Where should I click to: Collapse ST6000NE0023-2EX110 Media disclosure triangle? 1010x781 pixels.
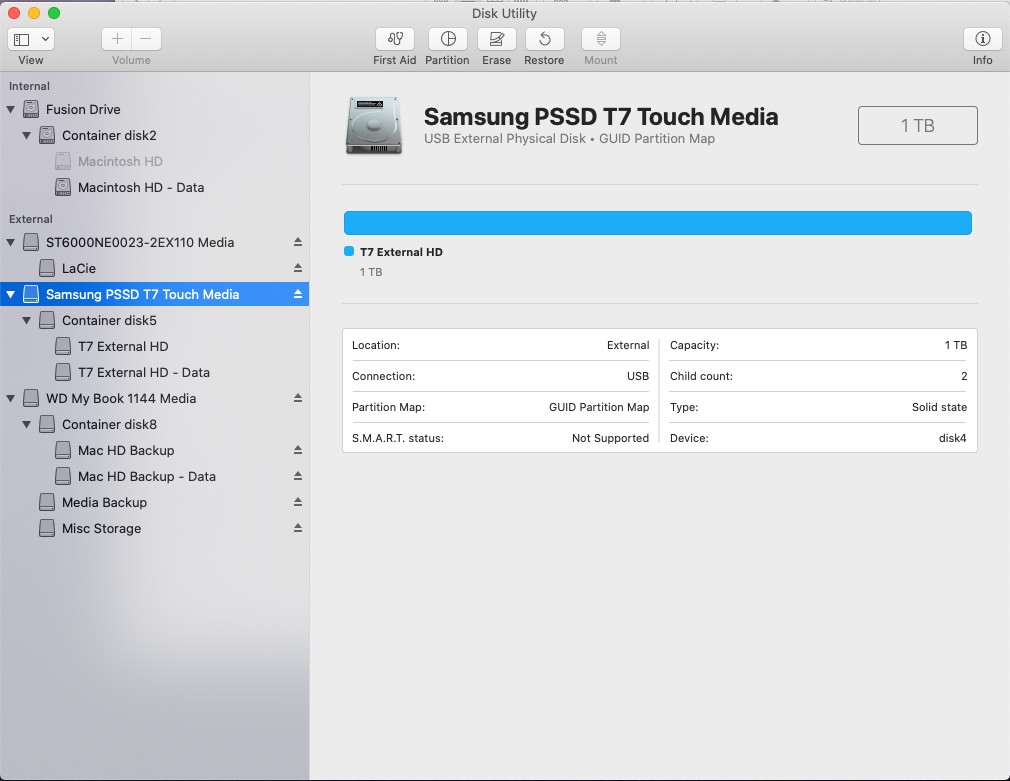pos(10,242)
